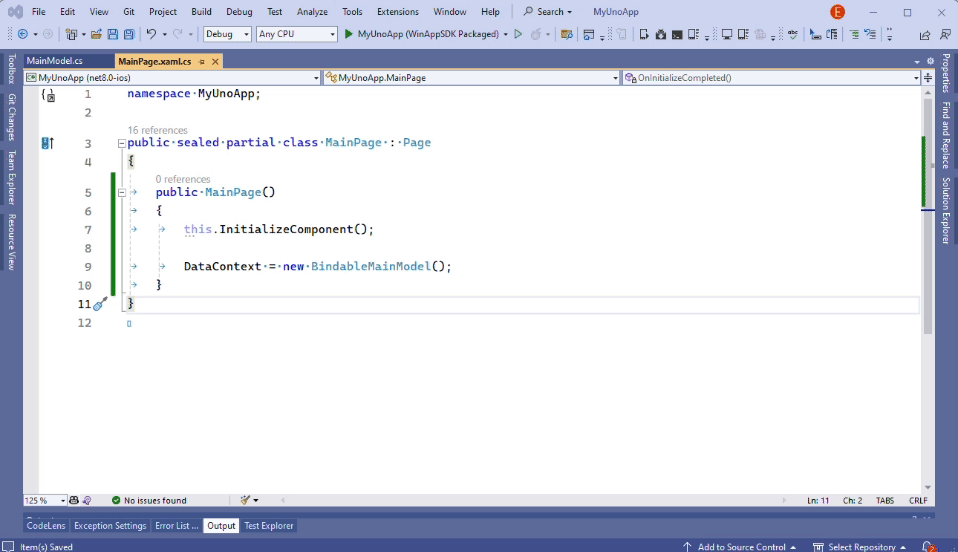This screenshot has height=552, width=958.
Task: Open the Solution Explorer side panel
Action: (x=946, y=210)
